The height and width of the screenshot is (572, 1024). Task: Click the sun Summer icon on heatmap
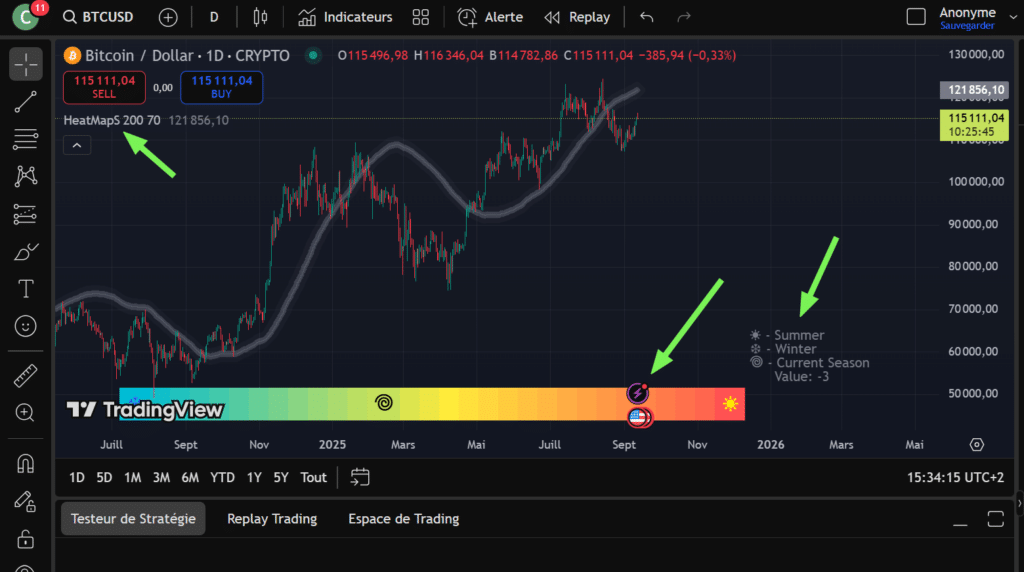[x=730, y=404]
